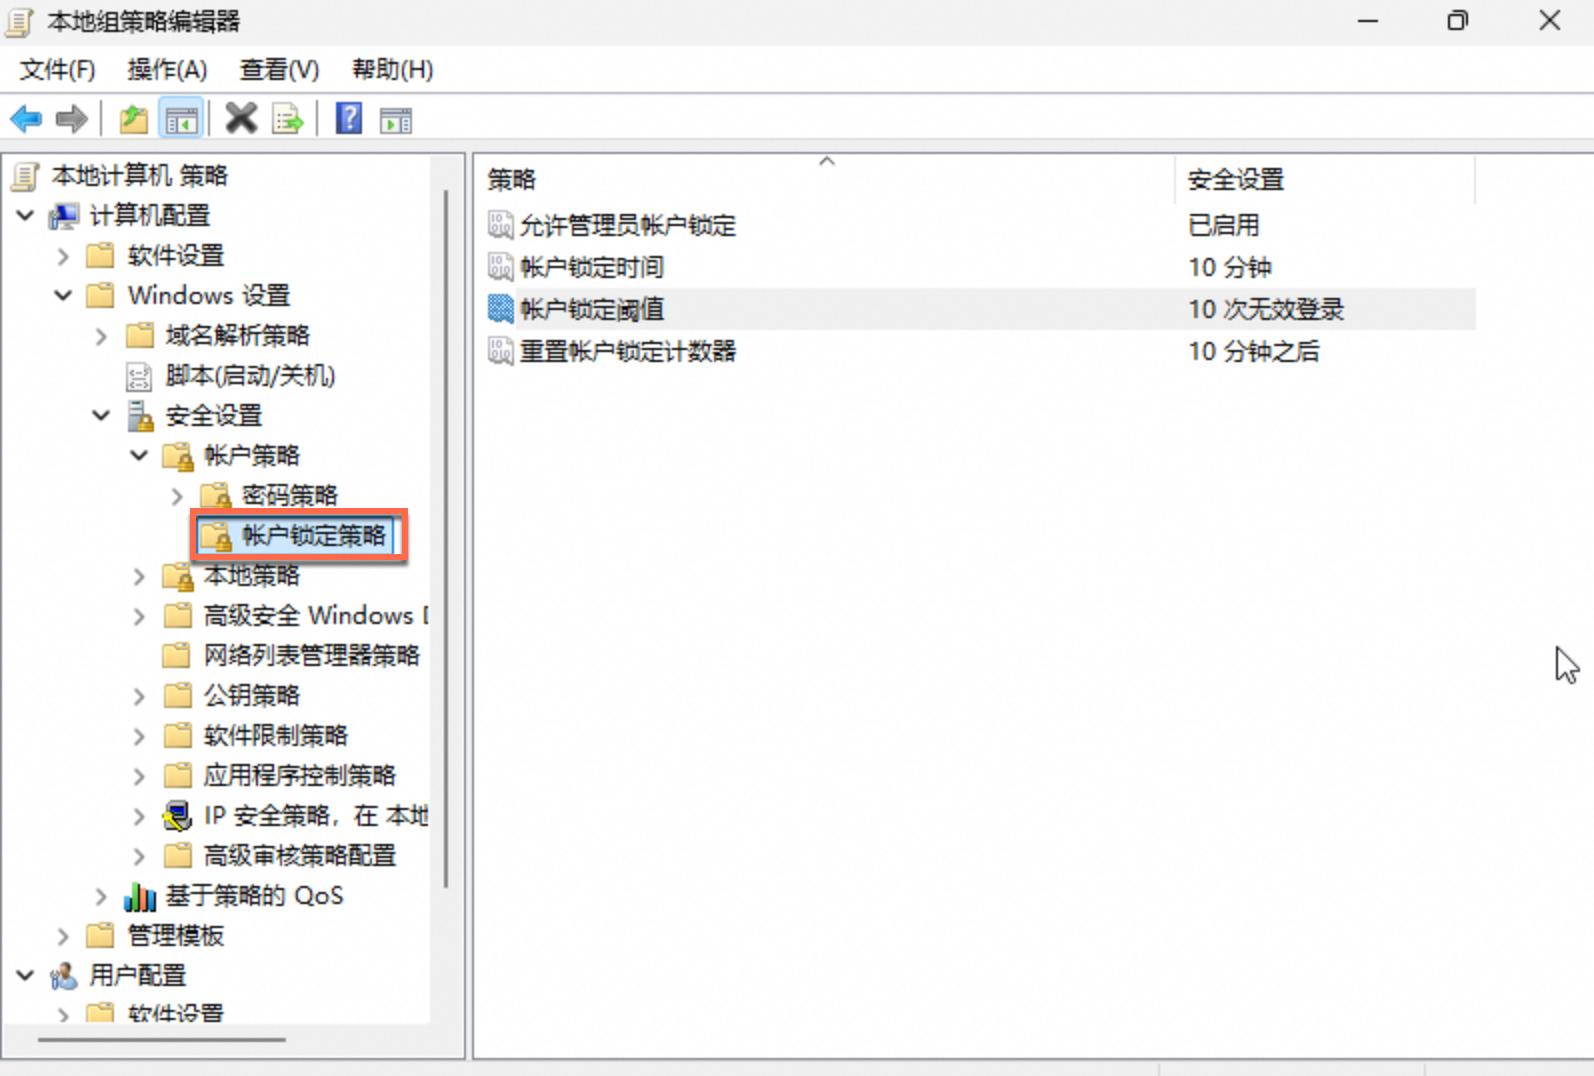Open Help with the question mark icon
The image size is (1594, 1076).
tap(348, 119)
